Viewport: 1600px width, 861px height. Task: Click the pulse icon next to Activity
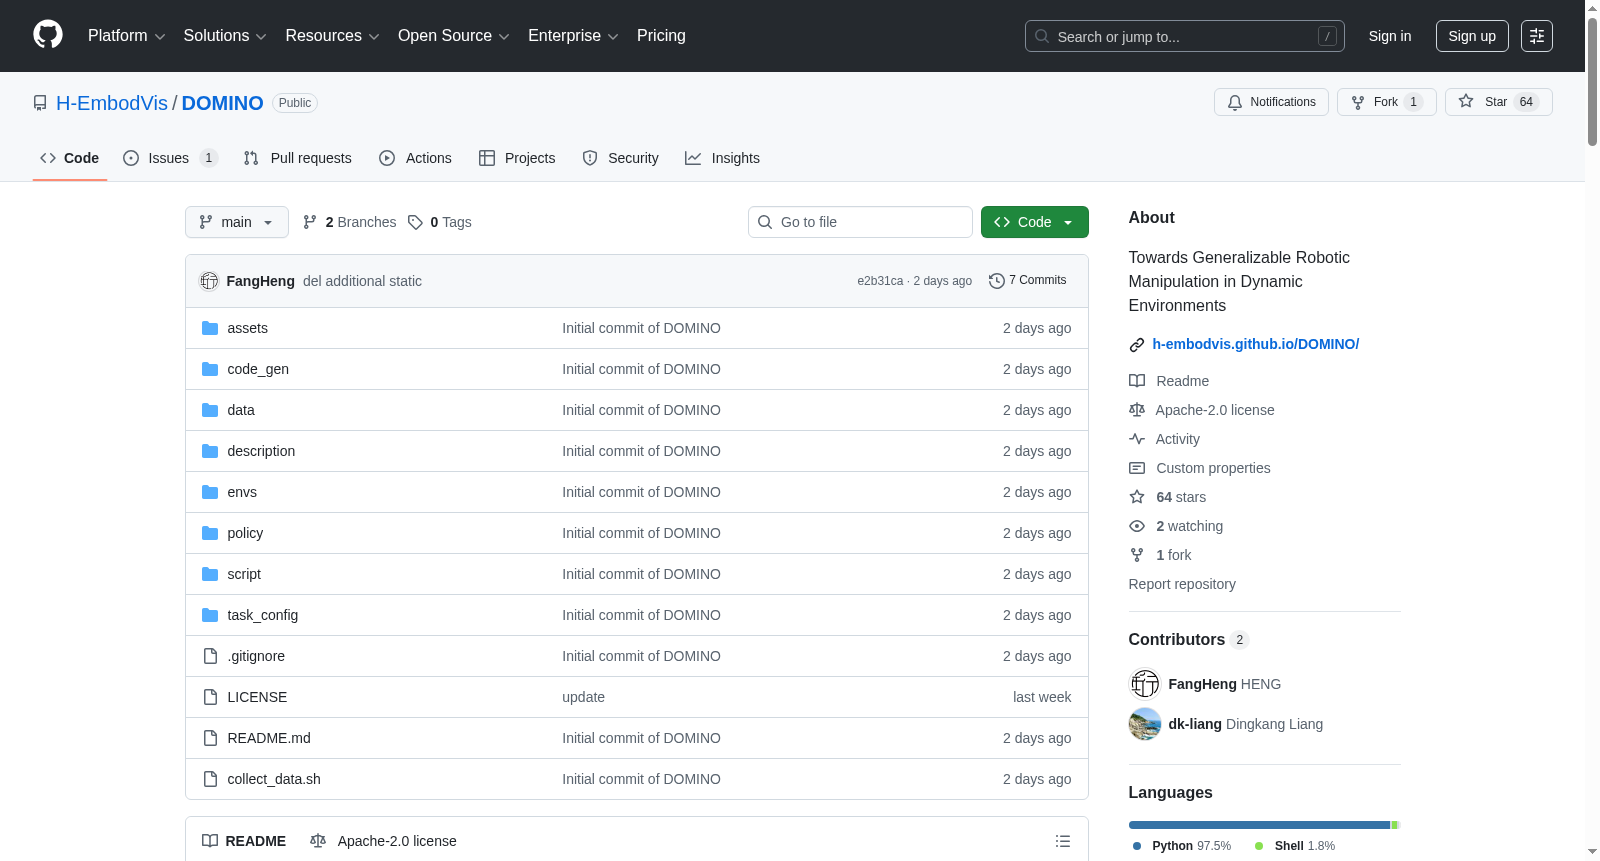click(x=1137, y=439)
